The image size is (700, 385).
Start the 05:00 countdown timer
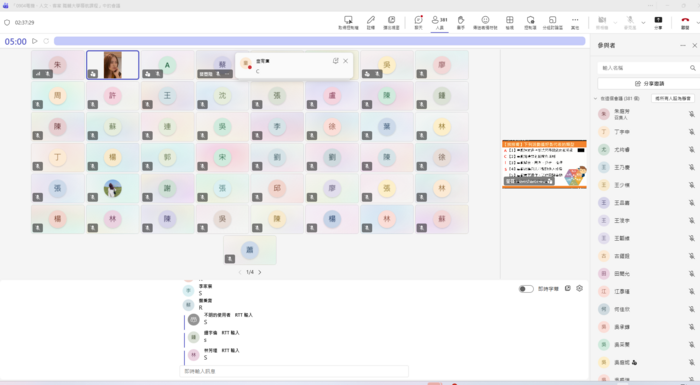[35, 41]
